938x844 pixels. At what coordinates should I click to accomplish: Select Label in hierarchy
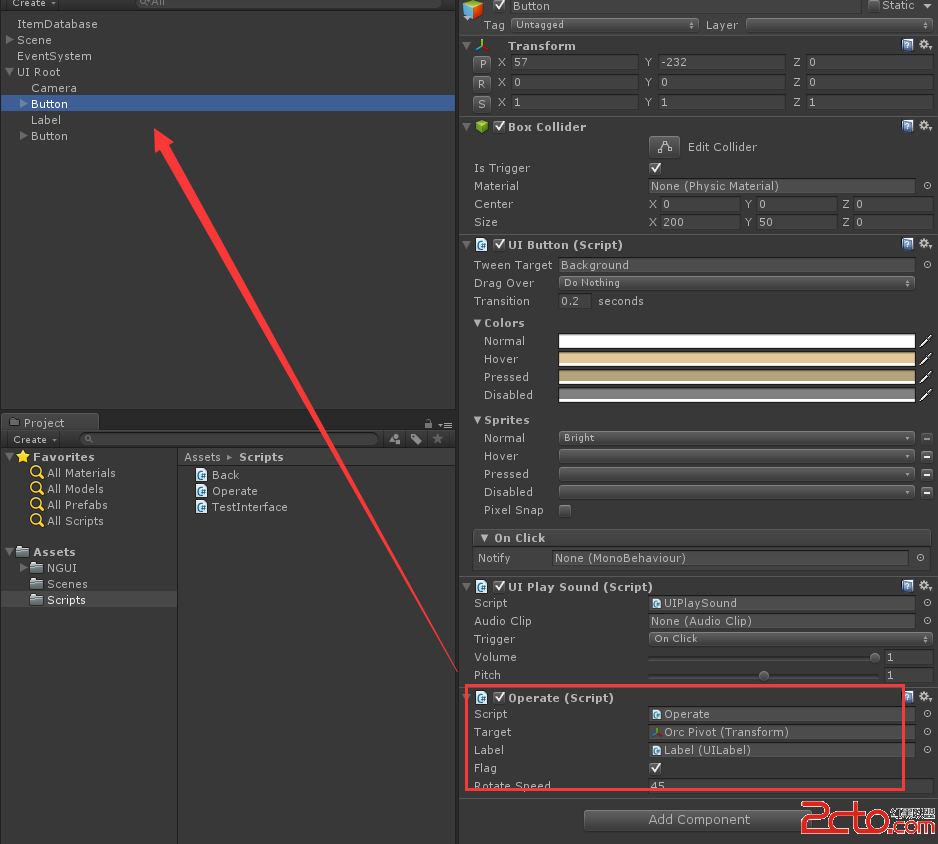(x=46, y=120)
